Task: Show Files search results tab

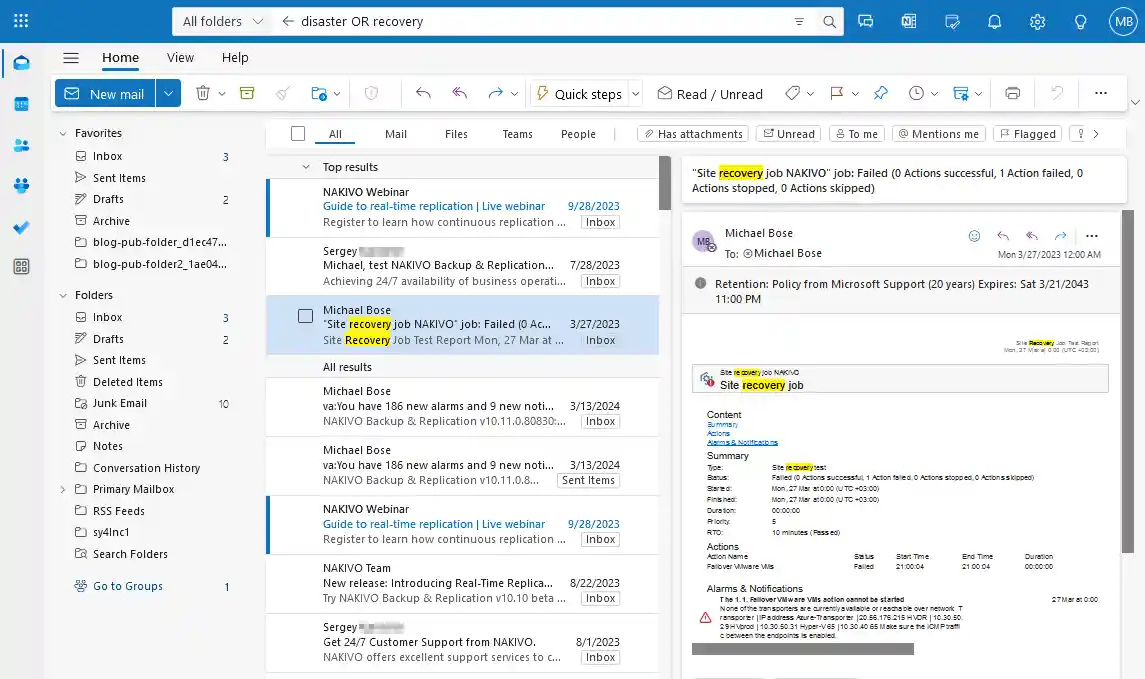Action: pos(456,134)
